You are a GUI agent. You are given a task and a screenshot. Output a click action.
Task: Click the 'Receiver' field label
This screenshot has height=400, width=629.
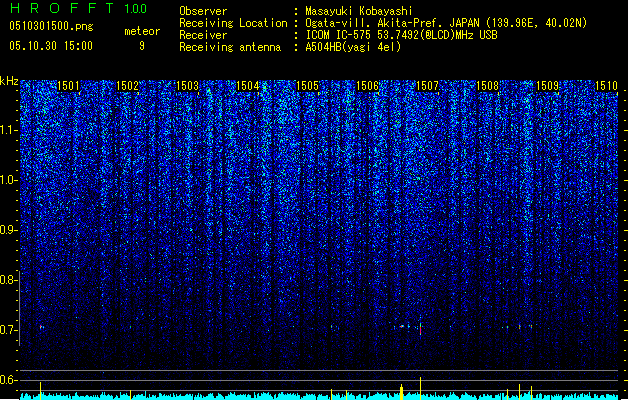point(203,35)
